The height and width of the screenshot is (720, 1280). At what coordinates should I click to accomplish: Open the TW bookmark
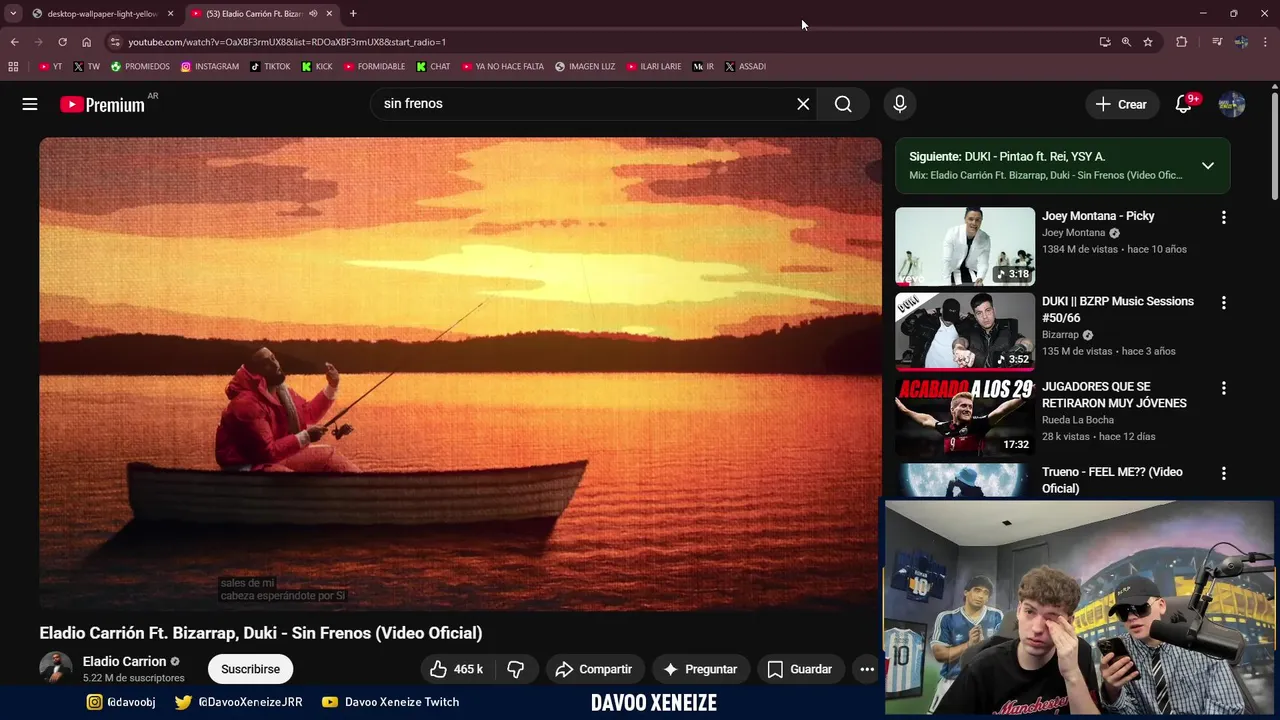(87, 67)
